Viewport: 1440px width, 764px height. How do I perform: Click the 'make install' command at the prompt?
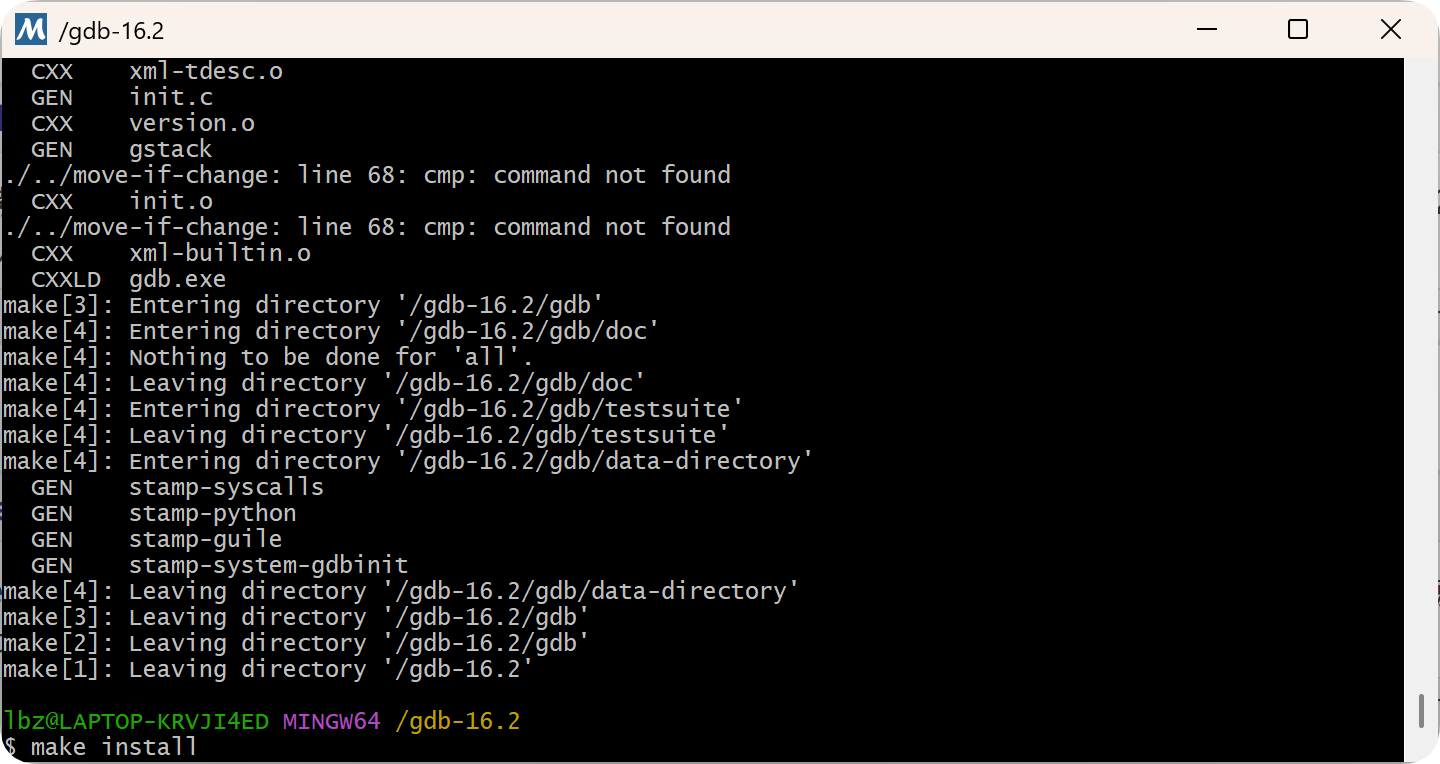pyautogui.click(x=114, y=747)
